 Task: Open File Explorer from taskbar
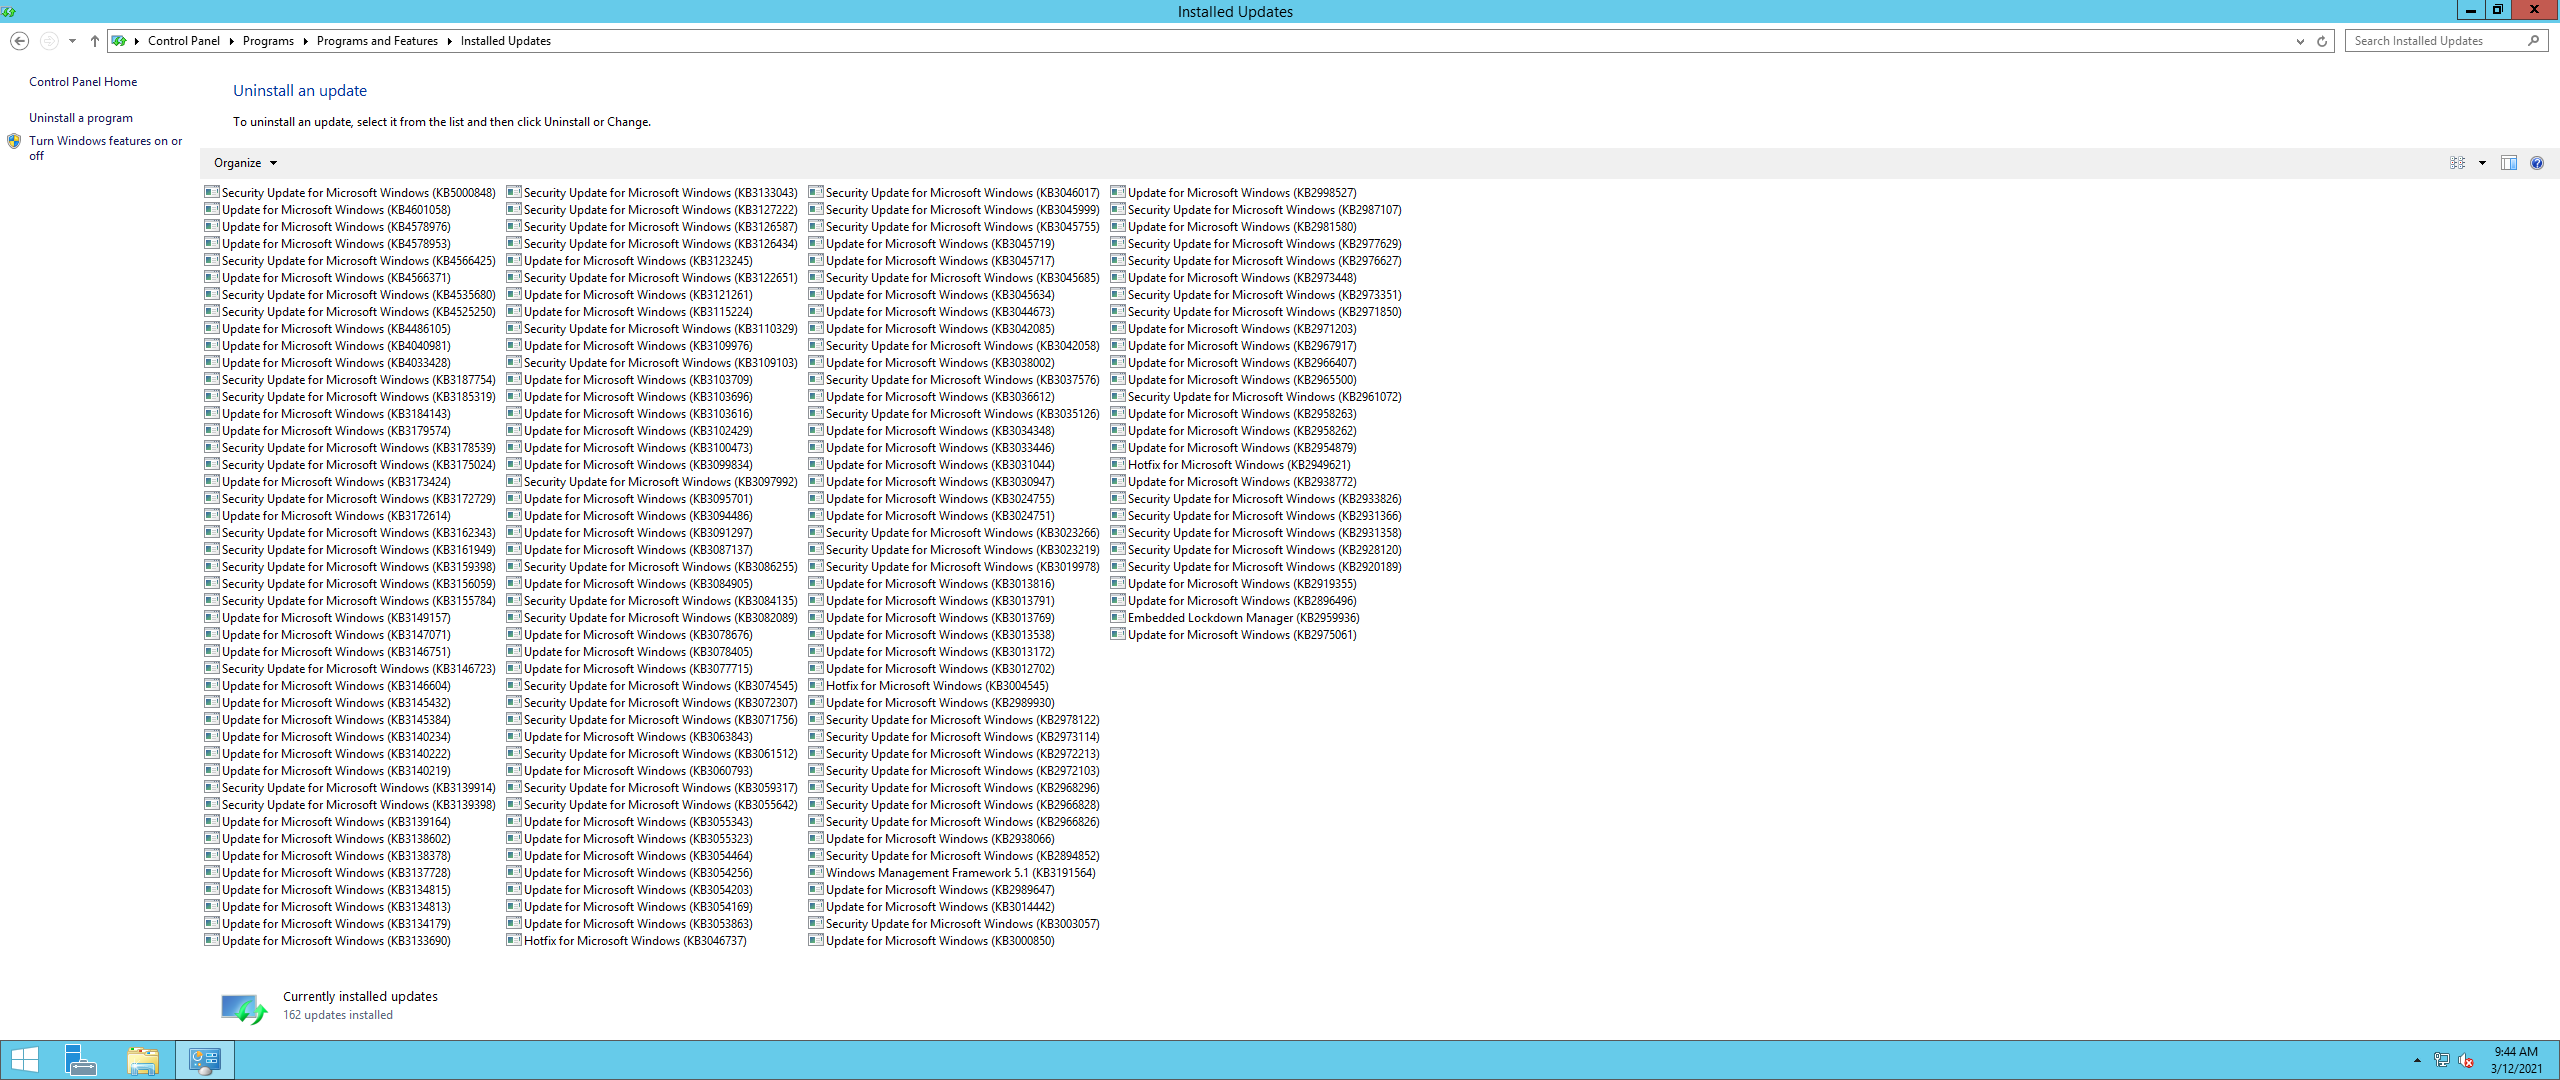coord(143,1060)
